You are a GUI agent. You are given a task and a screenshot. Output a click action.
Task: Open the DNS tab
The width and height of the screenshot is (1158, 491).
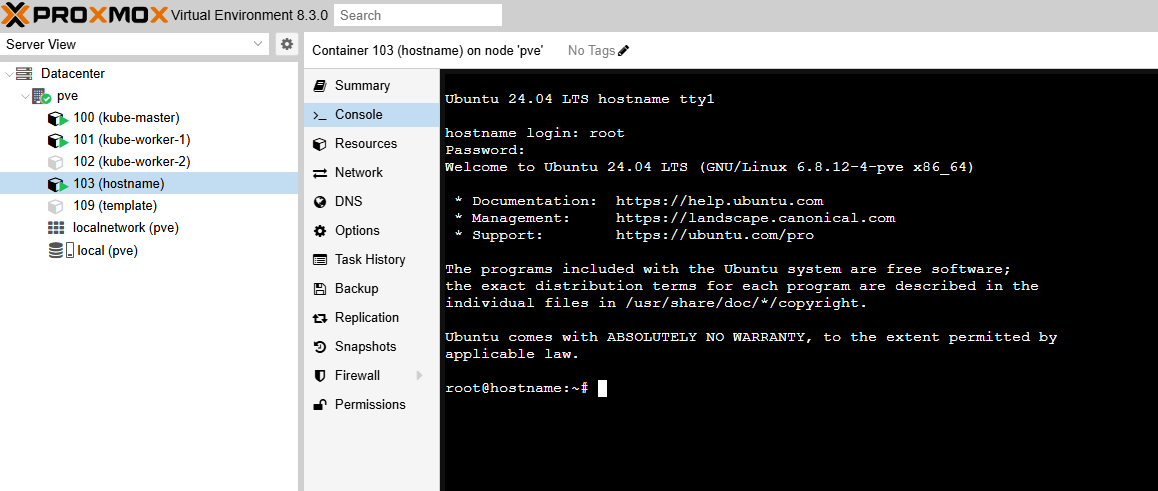(x=371, y=202)
